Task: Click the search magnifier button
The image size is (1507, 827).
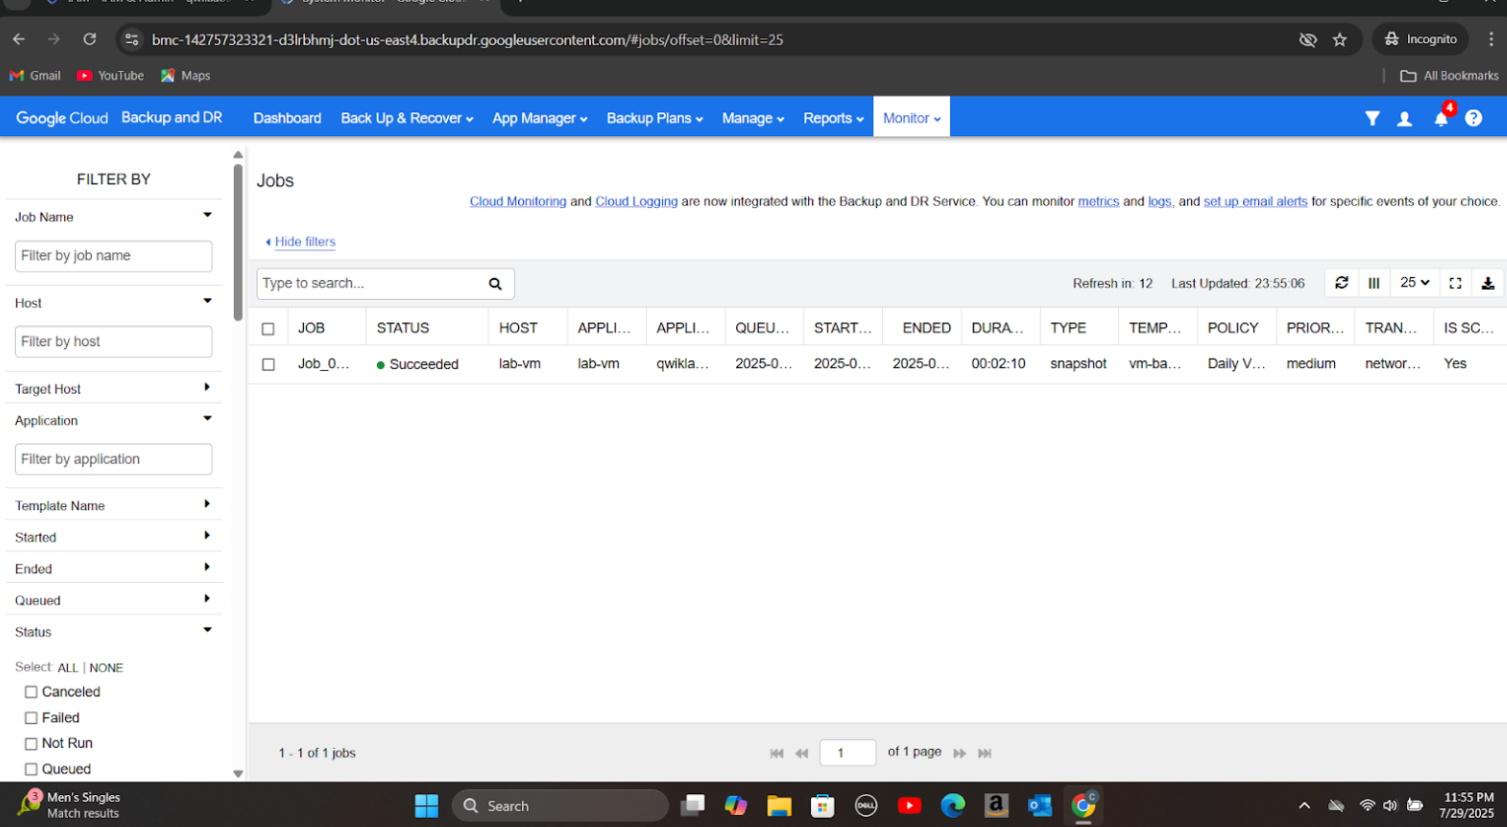Action: pos(495,284)
